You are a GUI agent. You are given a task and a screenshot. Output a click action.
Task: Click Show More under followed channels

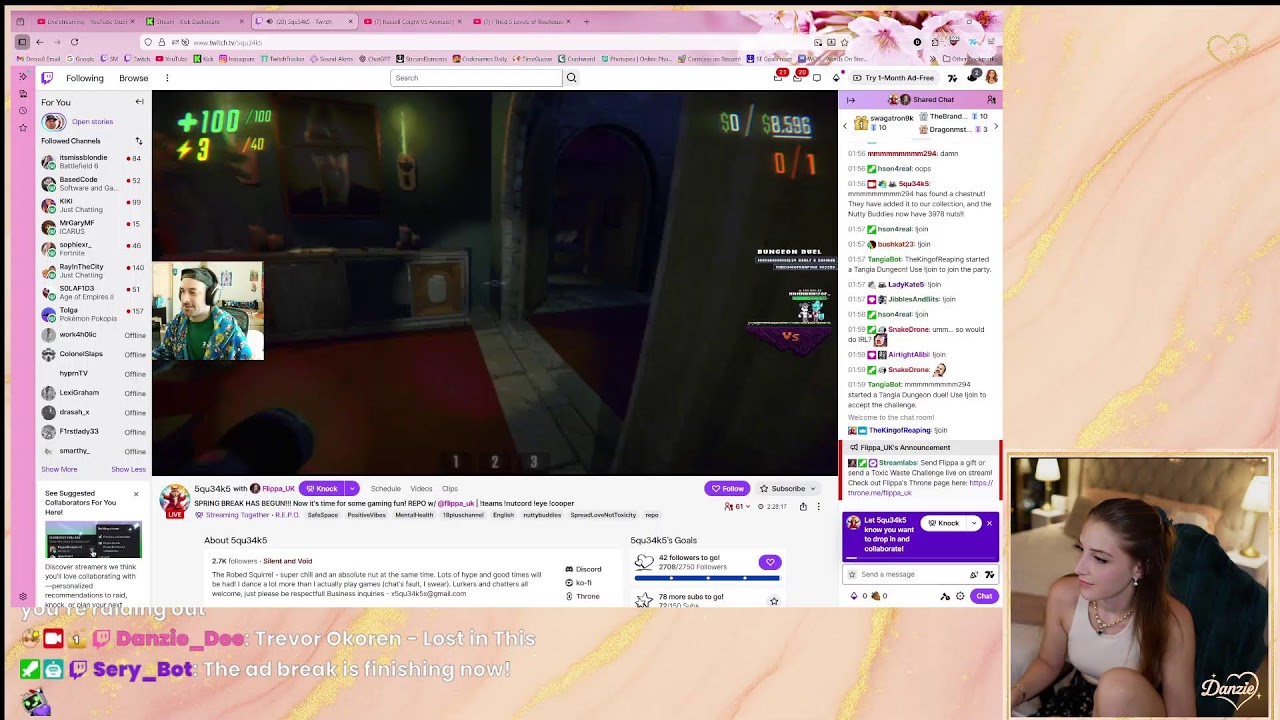pyautogui.click(x=59, y=469)
